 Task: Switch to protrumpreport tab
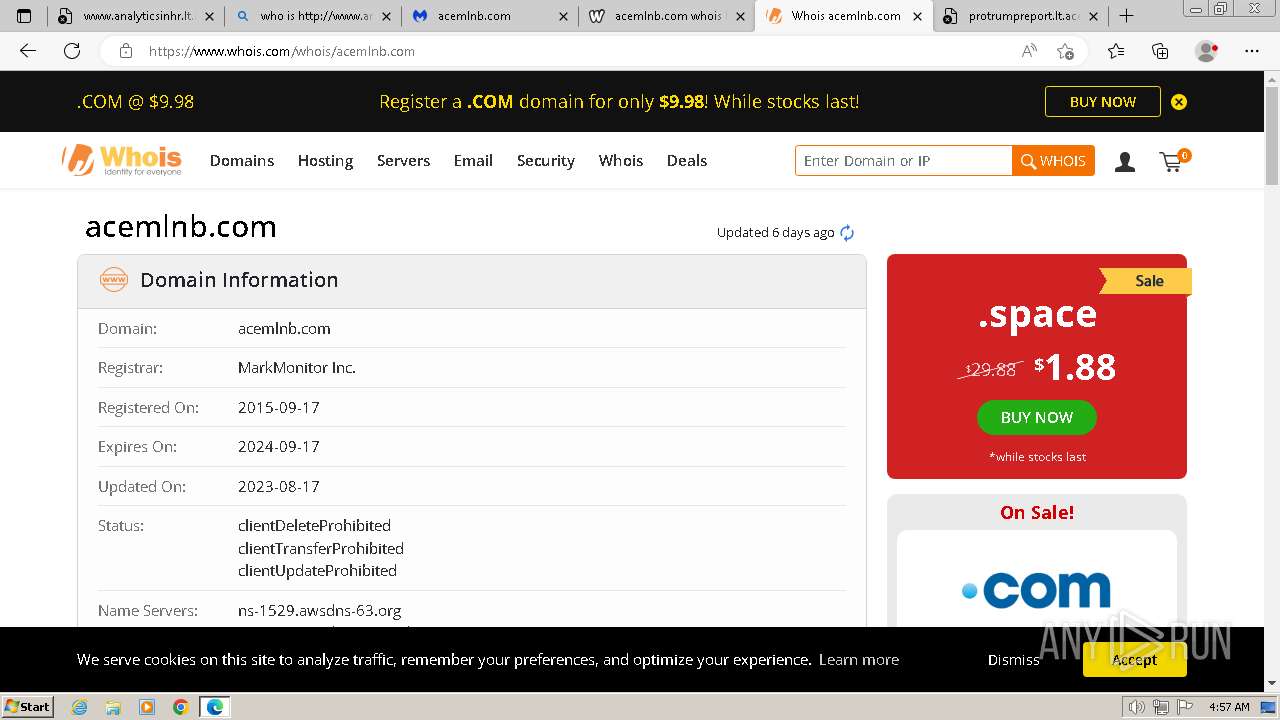[1020, 16]
